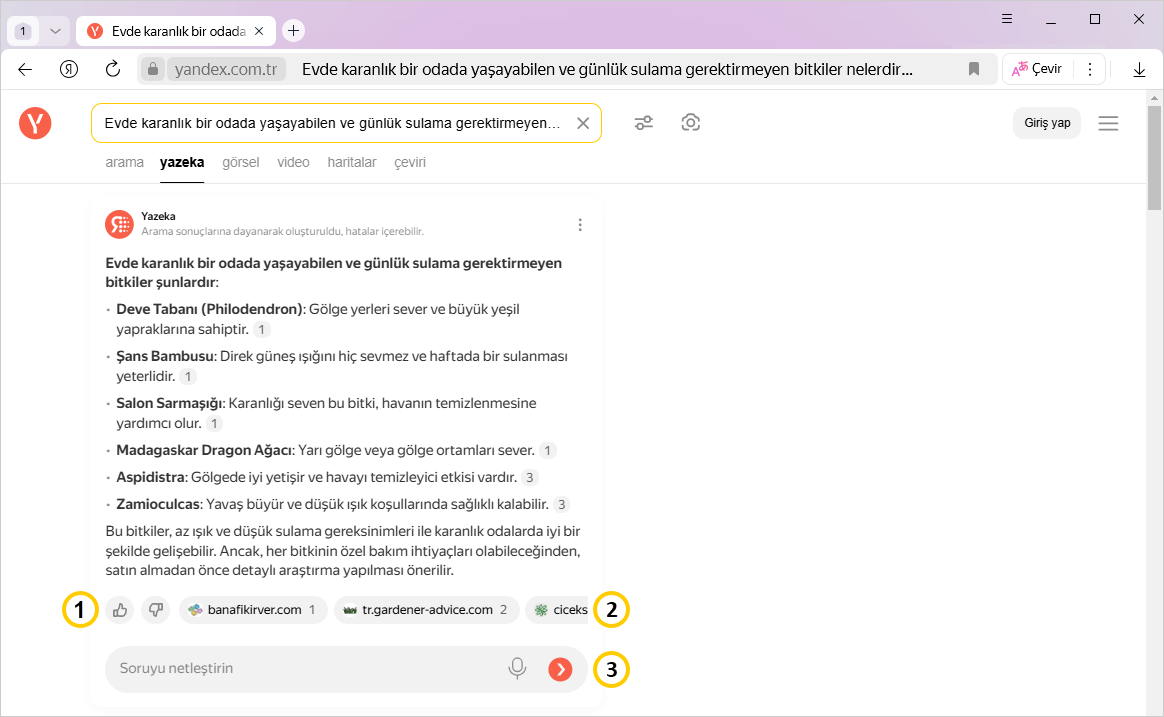Open banafikirver.com source link
This screenshot has height=717, width=1164.
pyautogui.click(x=253, y=610)
